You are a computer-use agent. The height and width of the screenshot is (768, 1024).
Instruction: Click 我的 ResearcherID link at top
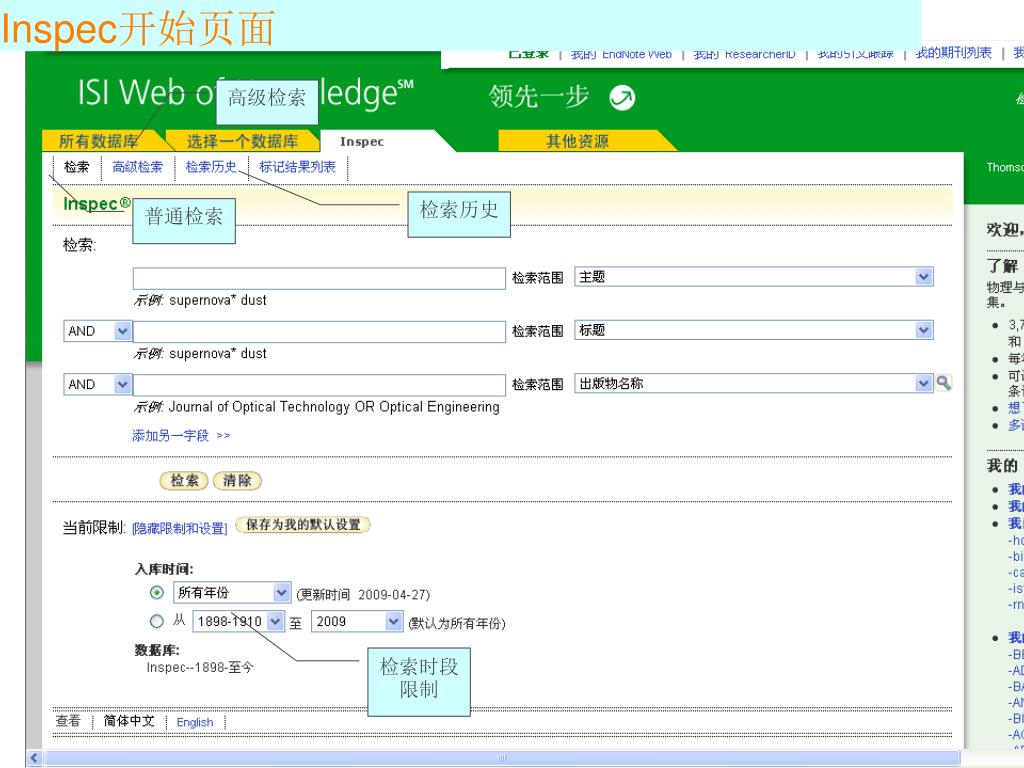(x=744, y=54)
